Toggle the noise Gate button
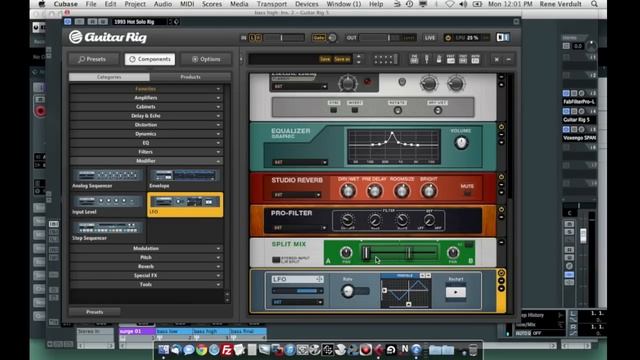Image resolution: width=640 pixels, height=360 pixels. 318,38
